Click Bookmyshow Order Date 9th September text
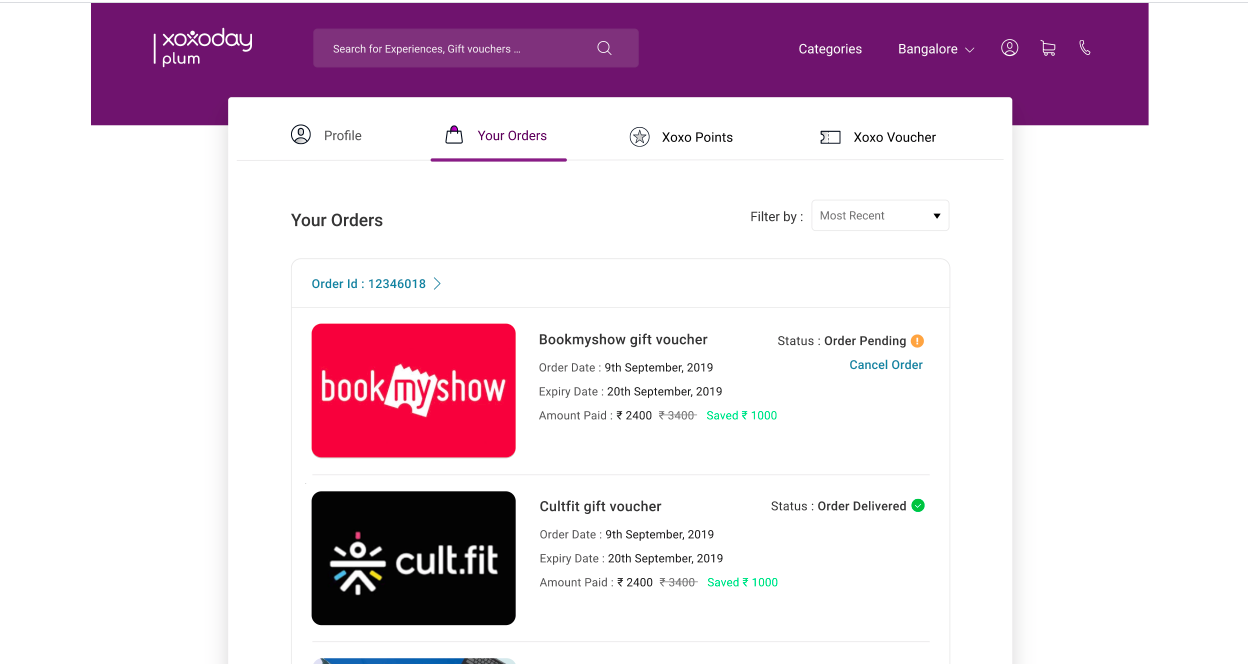1248x664 pixels. [626, 368]
